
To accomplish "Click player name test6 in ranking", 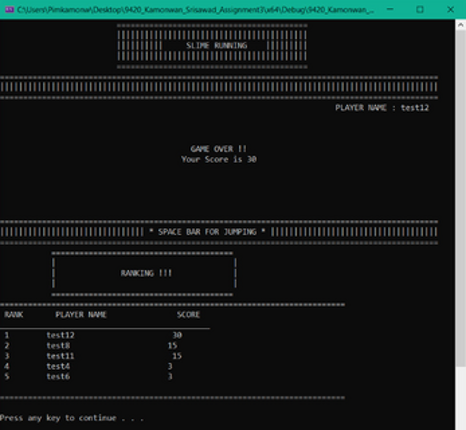I will click(58, 376).
